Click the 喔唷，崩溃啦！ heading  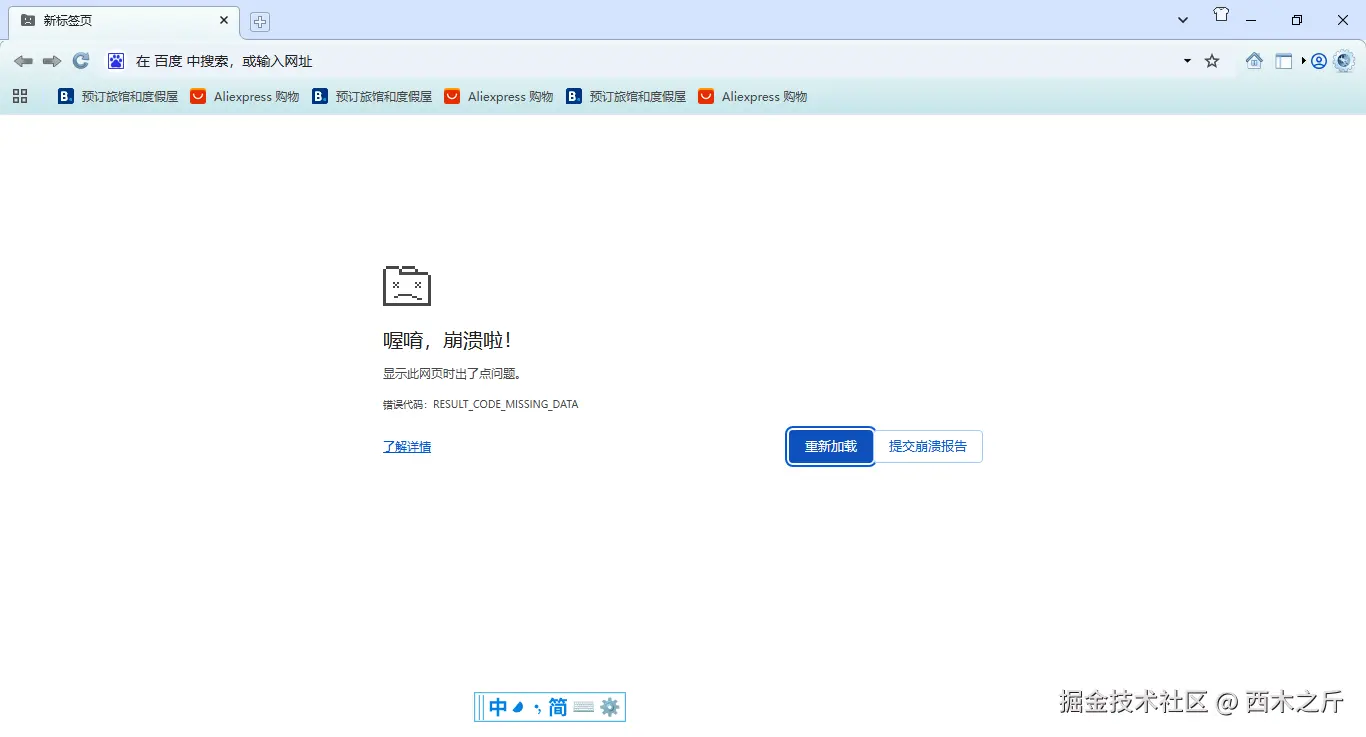click(448, 340)
